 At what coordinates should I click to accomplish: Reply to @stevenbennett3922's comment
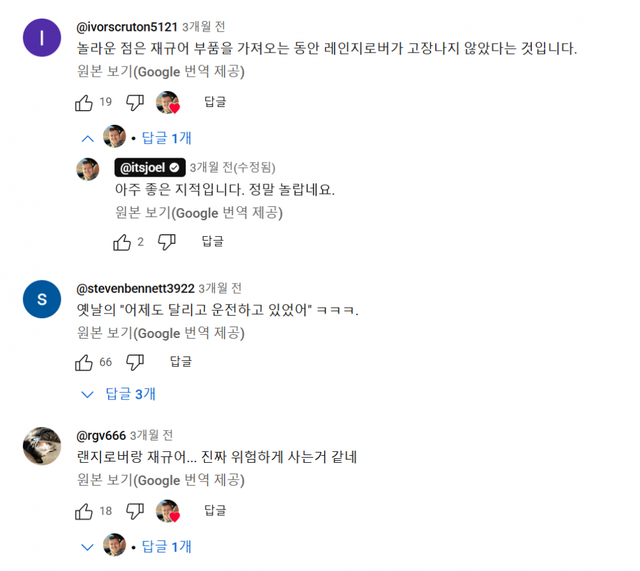[180, 362]
